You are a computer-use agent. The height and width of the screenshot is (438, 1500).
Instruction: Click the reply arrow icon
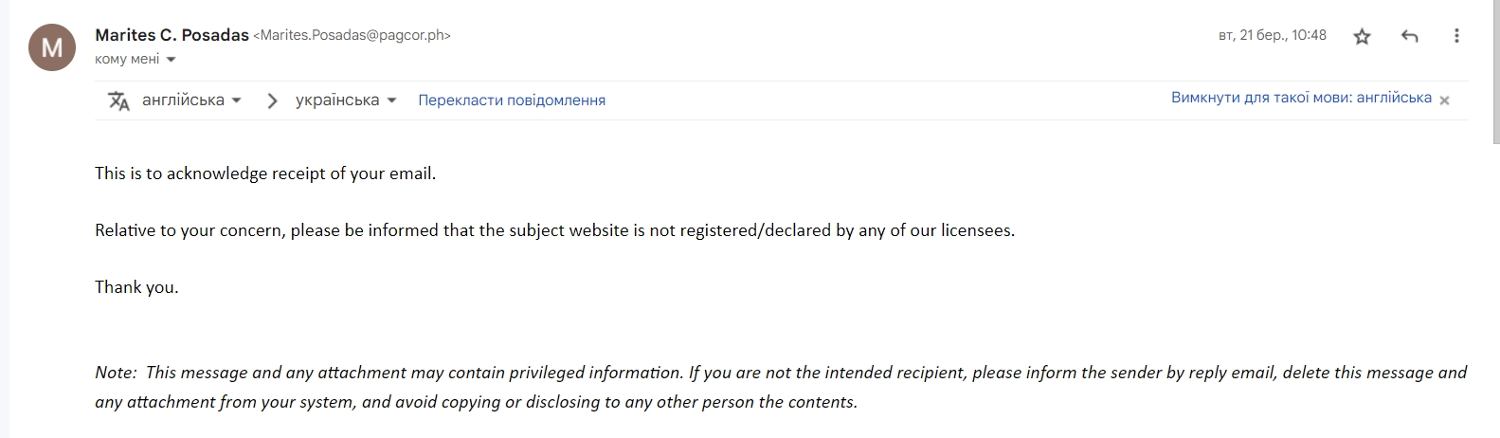pos(1410,36)
